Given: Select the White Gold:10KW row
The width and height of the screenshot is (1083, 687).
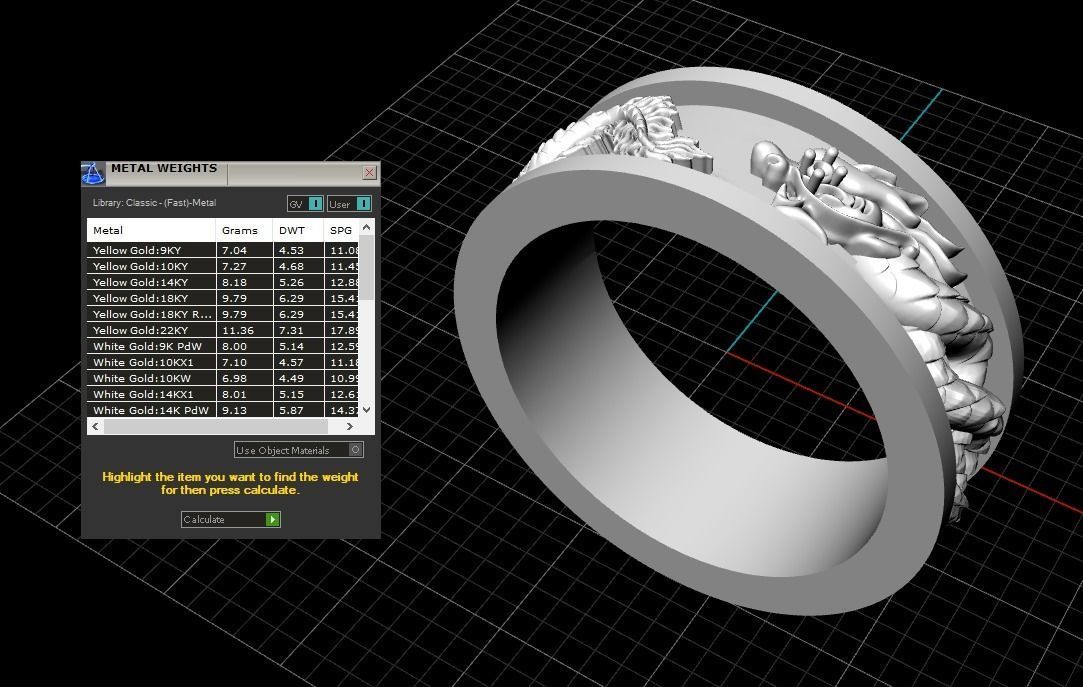Looking at the screenshot, I should pyautogui.click(x=222, y=378).
